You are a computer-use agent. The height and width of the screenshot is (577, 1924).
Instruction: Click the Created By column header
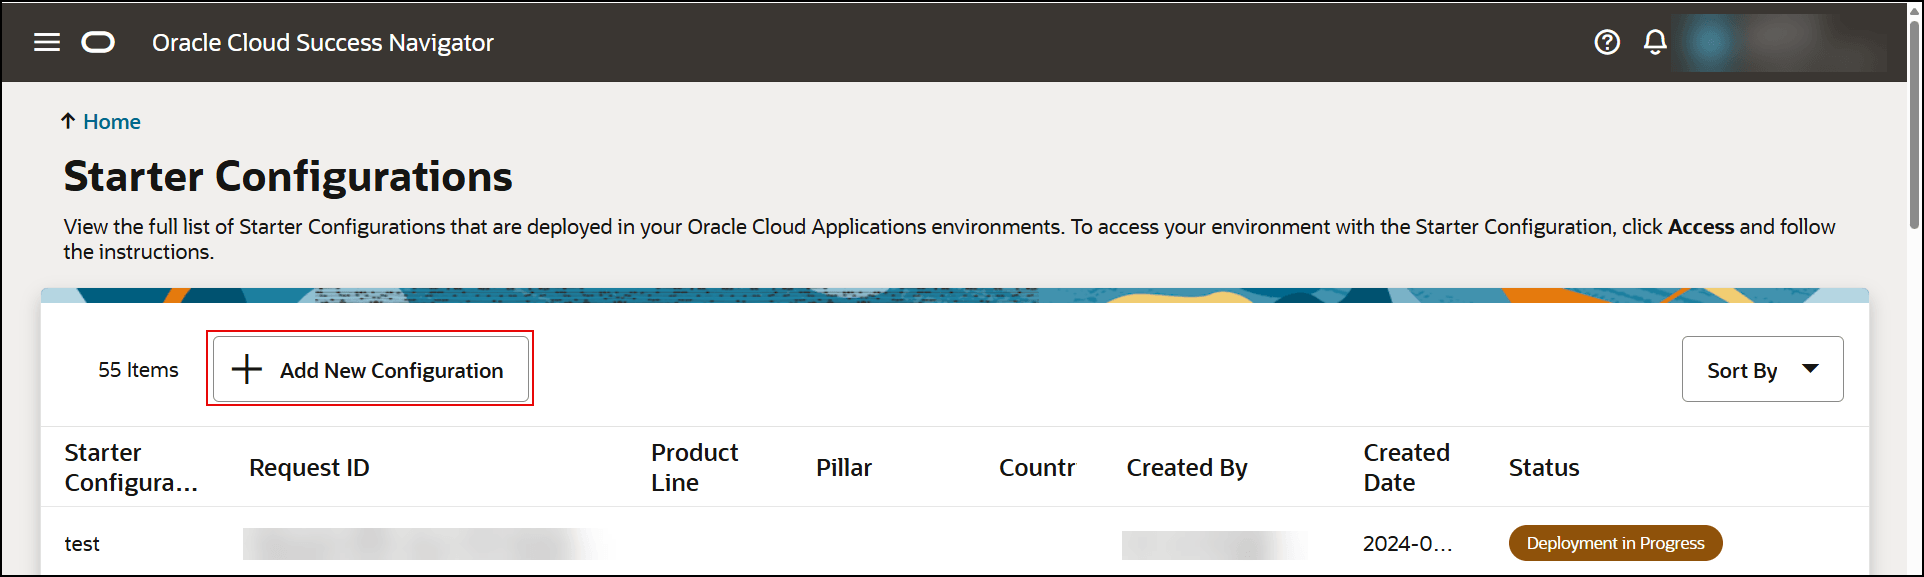pos(1187,467)
